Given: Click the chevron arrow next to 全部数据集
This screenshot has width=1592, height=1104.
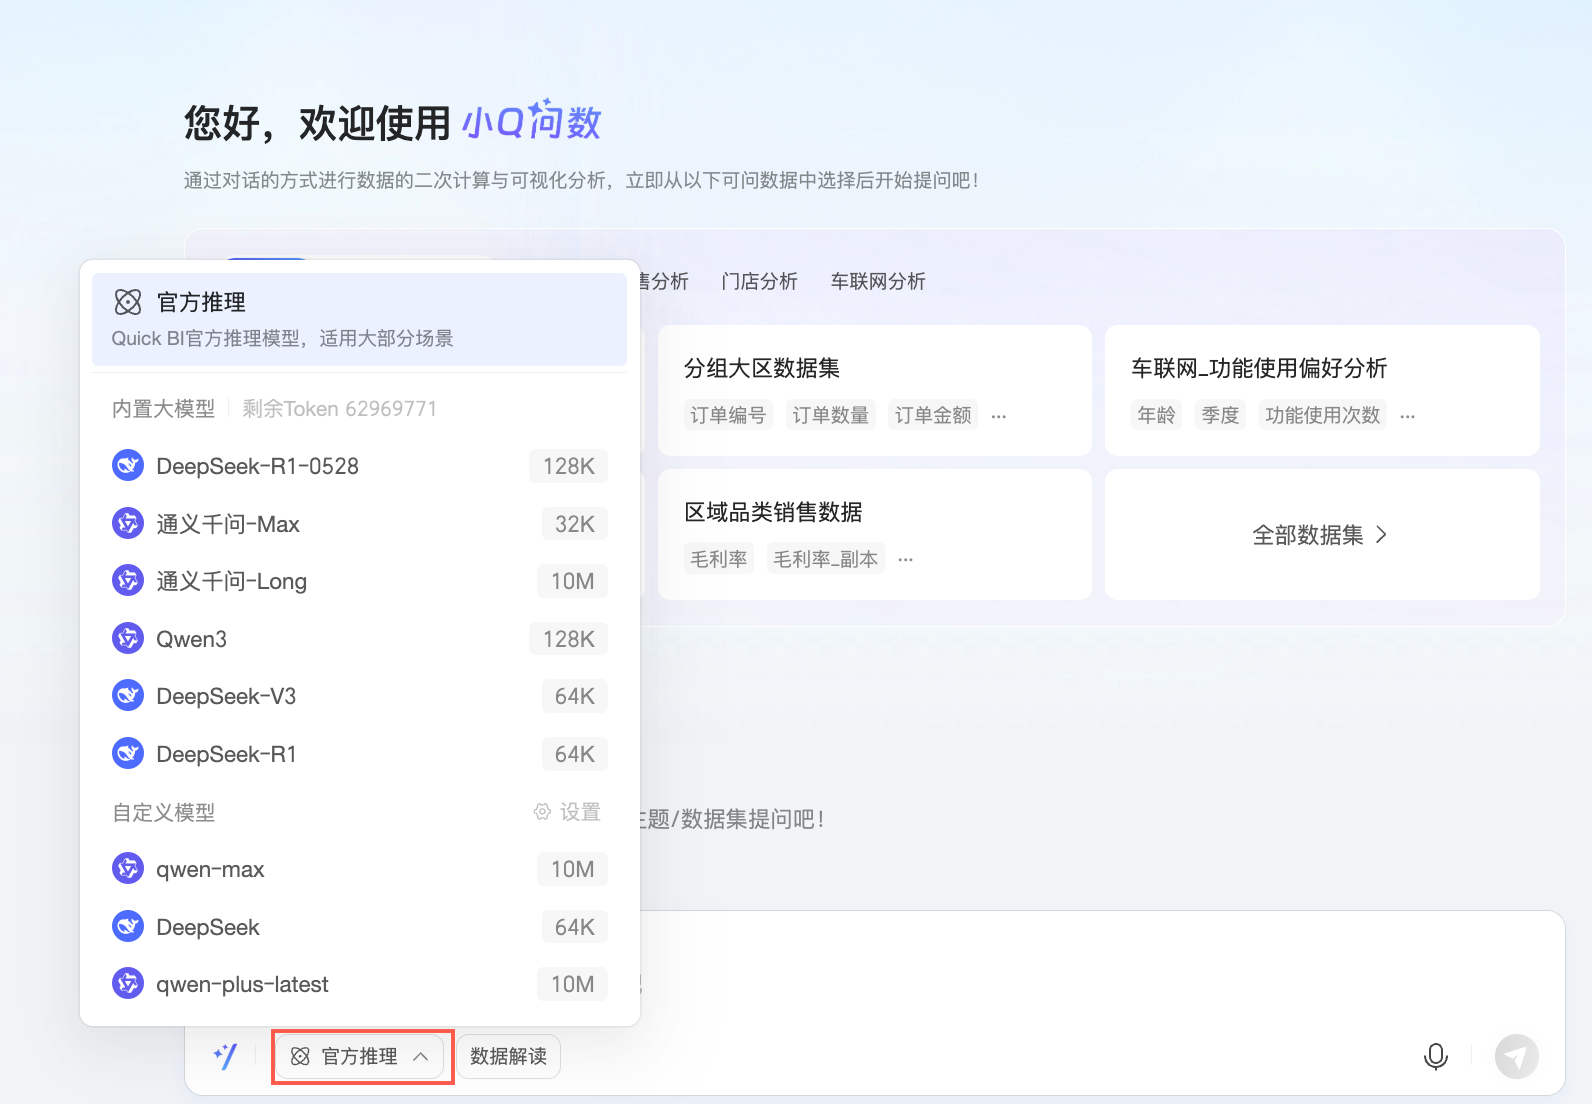Looking at the screenshot, I should click(x=1382, y=535).
